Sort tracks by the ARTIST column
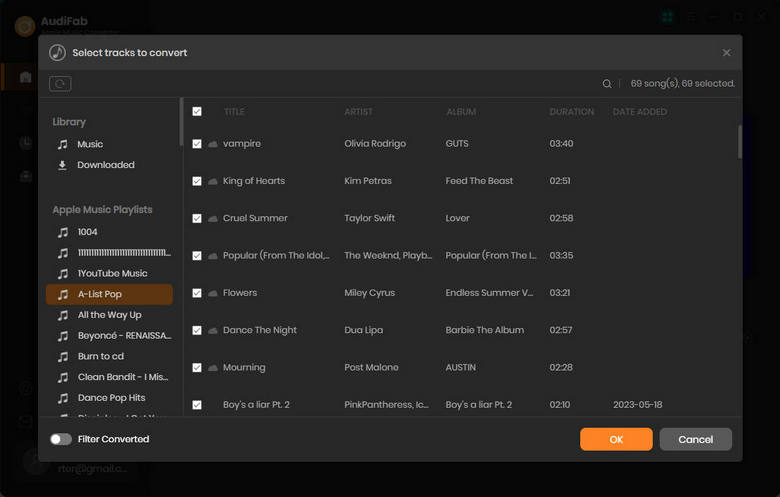780x497 pixels. click(x=358, y=112)
